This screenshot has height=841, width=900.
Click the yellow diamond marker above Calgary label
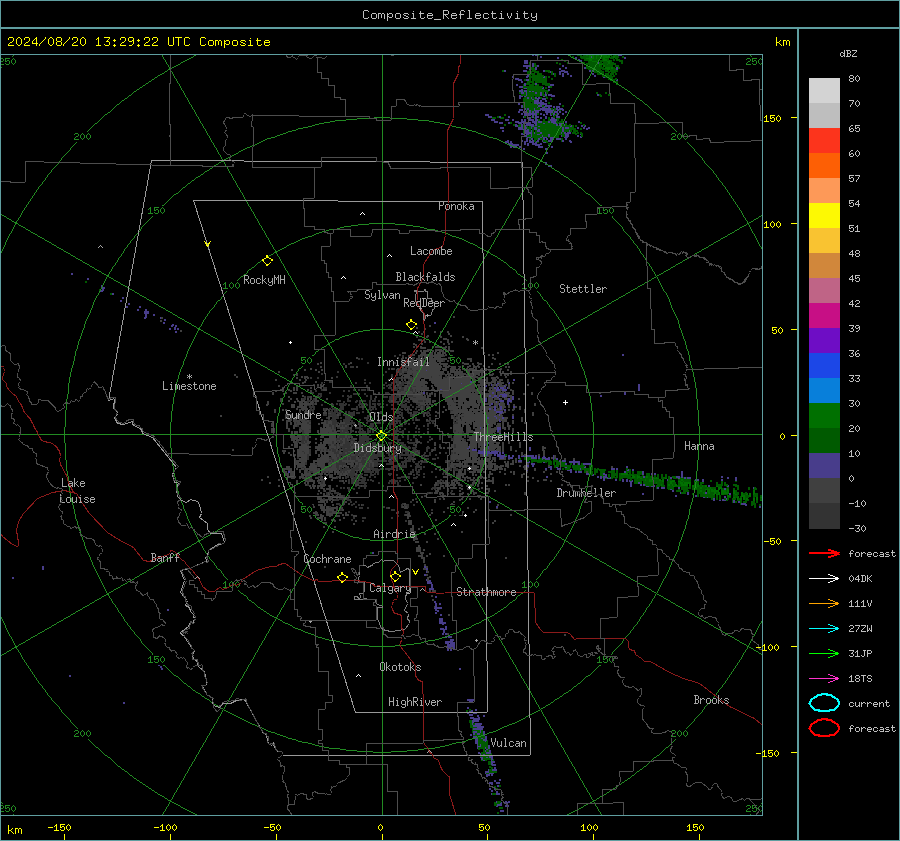tap(395, 576)
